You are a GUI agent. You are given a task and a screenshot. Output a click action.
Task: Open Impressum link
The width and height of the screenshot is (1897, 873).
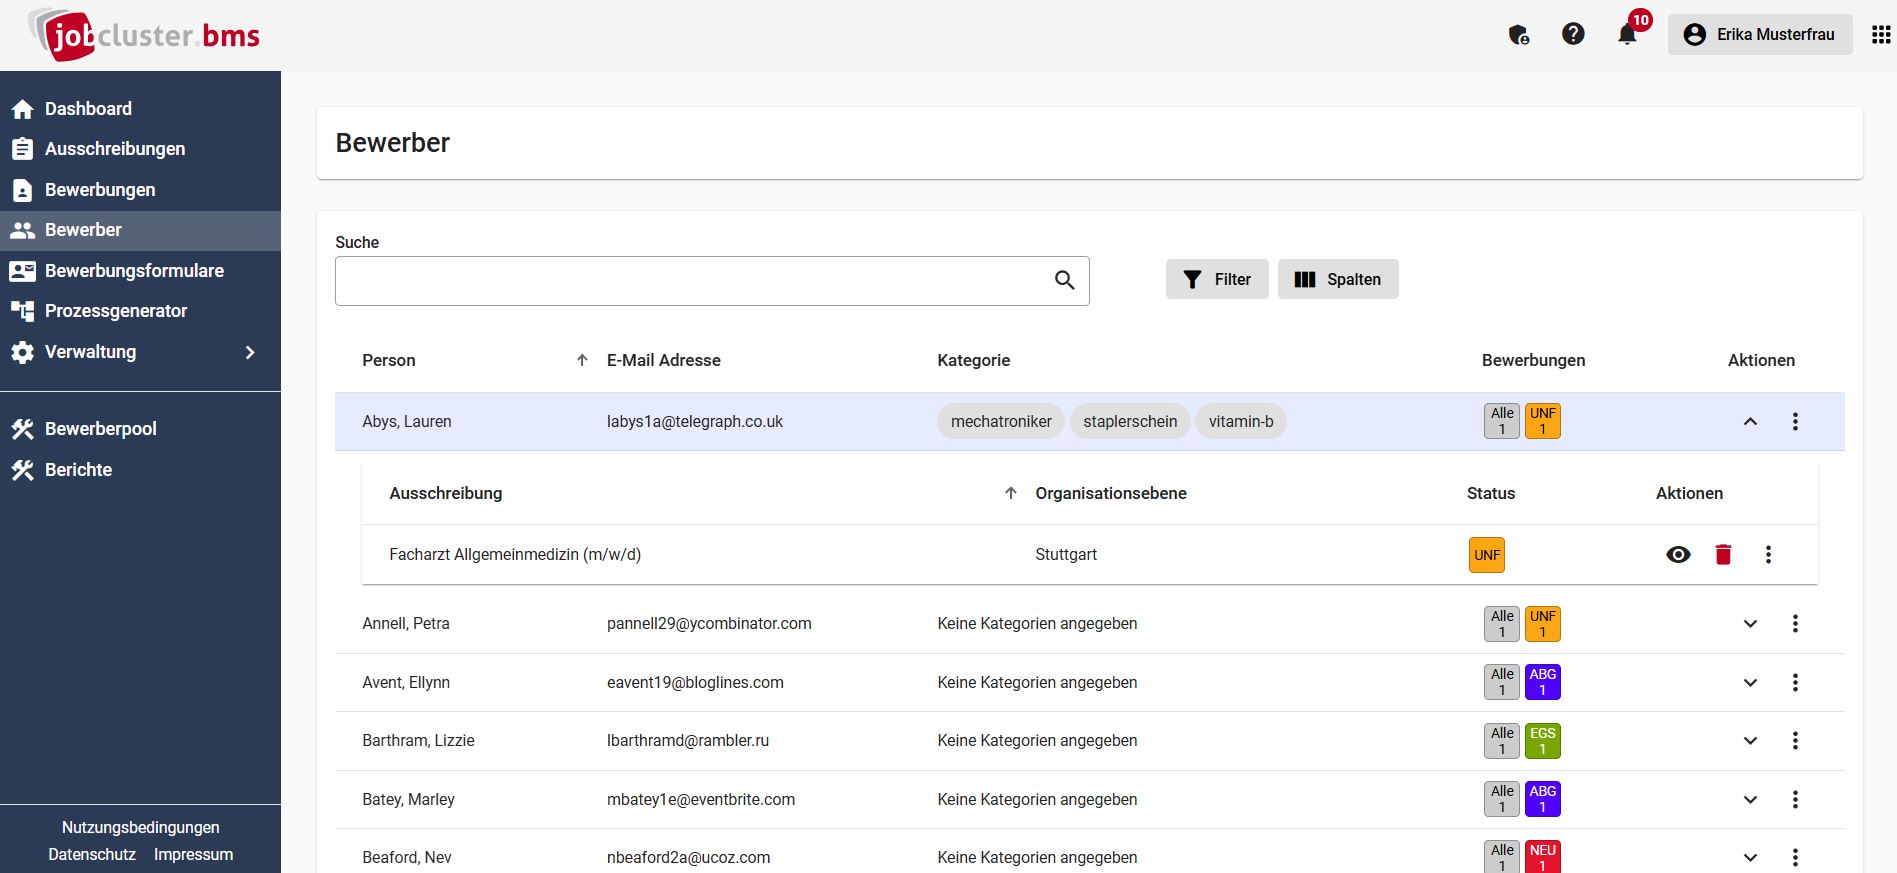tap(193, 854)
